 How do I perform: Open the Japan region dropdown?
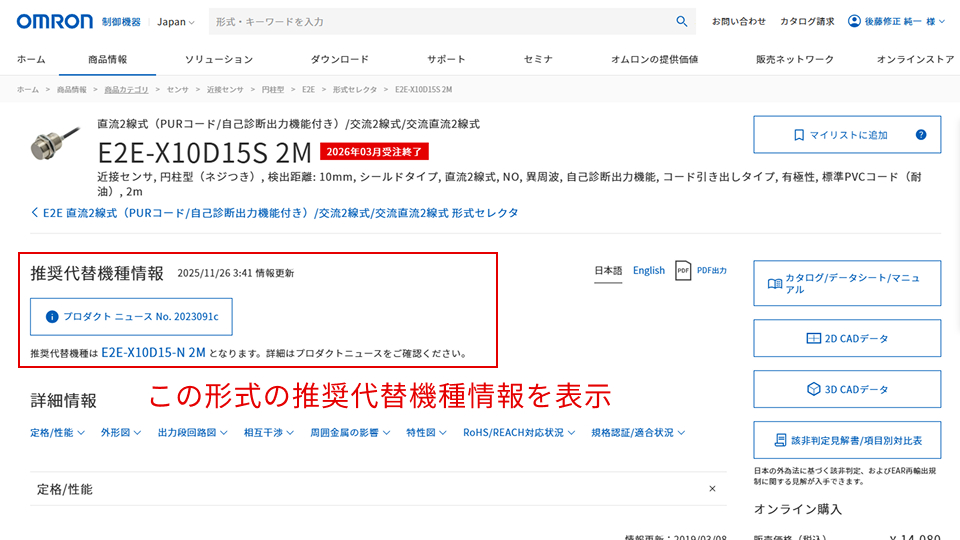point(176,22)
